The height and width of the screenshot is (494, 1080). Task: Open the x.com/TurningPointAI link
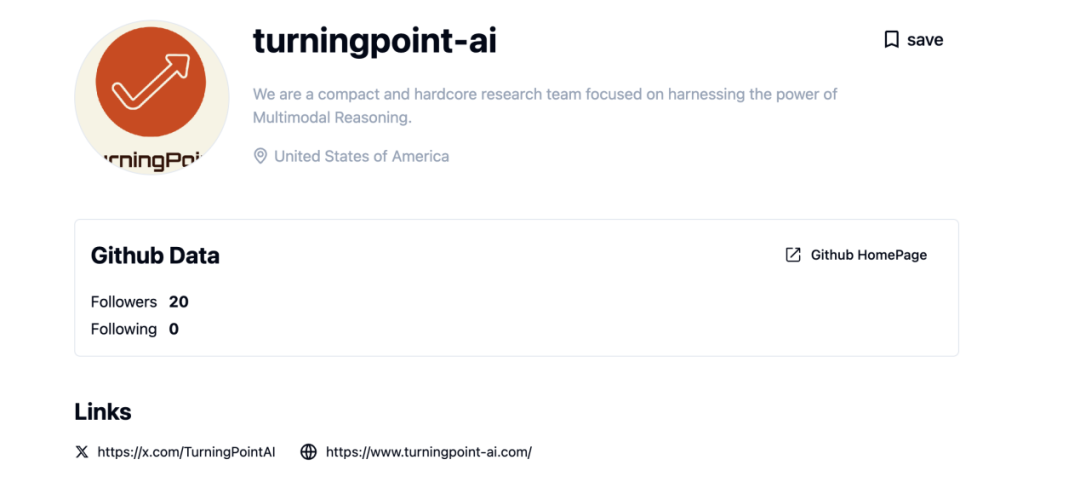point(186,452)
